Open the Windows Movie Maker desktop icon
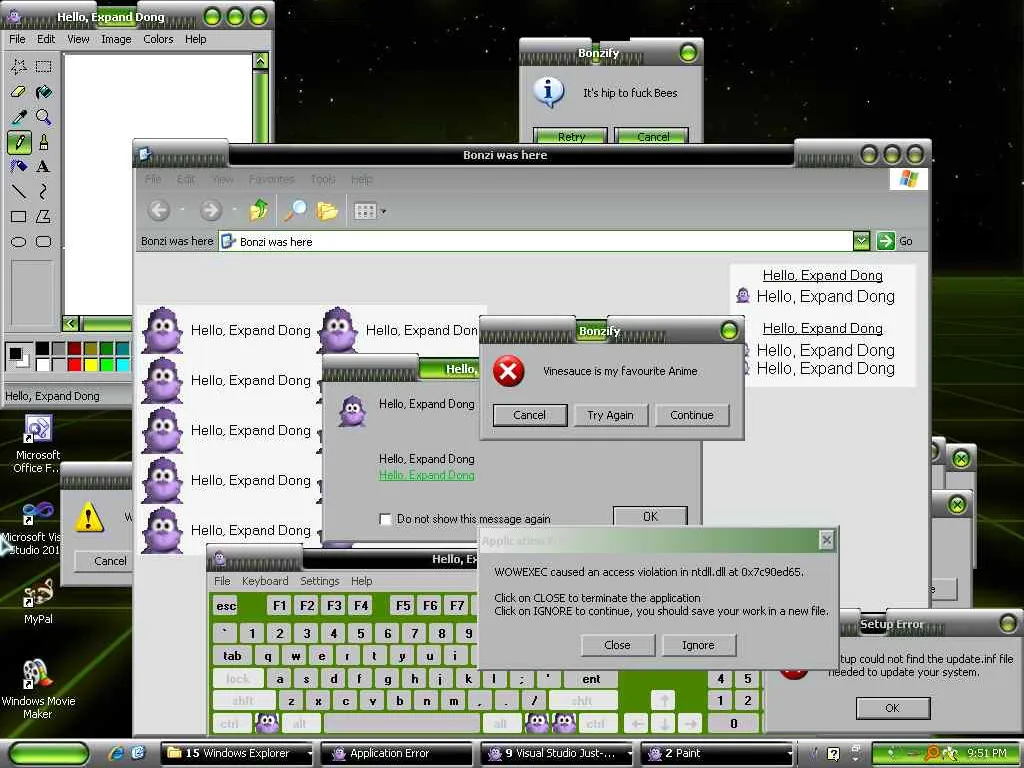 tap(37, 688)
